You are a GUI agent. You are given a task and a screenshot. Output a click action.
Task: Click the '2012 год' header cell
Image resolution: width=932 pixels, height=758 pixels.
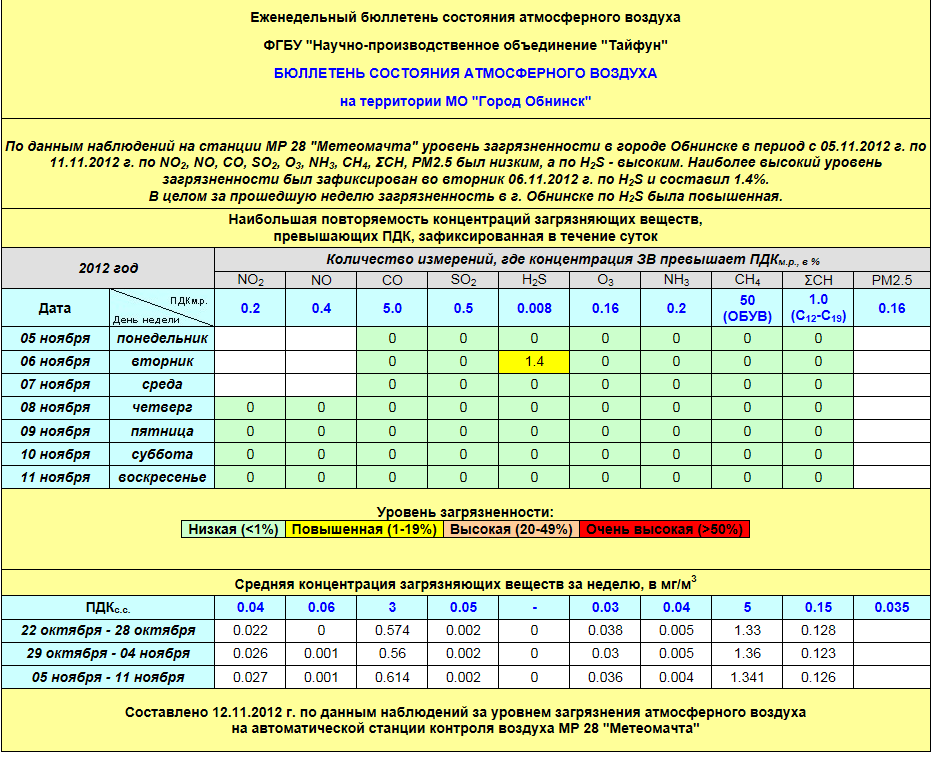108,268
